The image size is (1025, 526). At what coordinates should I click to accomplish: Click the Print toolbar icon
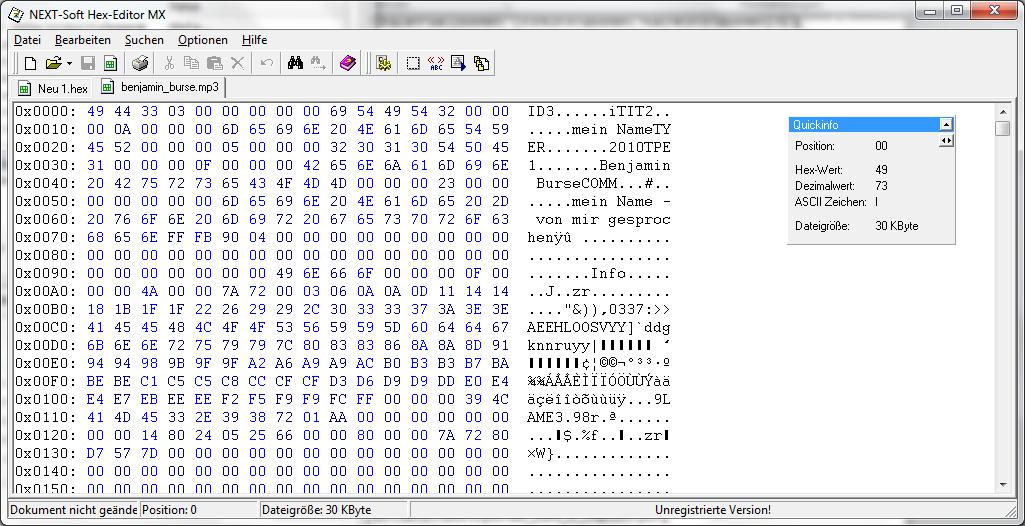[140, 63]
